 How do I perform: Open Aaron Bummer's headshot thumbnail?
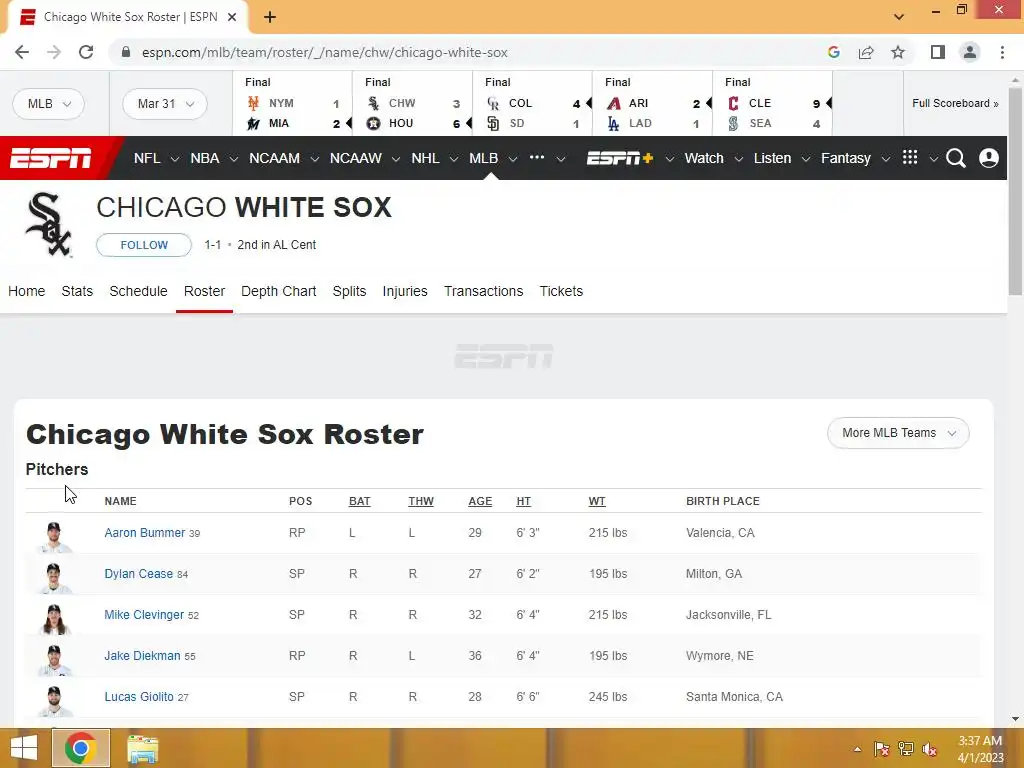pyautogui.click(x=54, y=537)
